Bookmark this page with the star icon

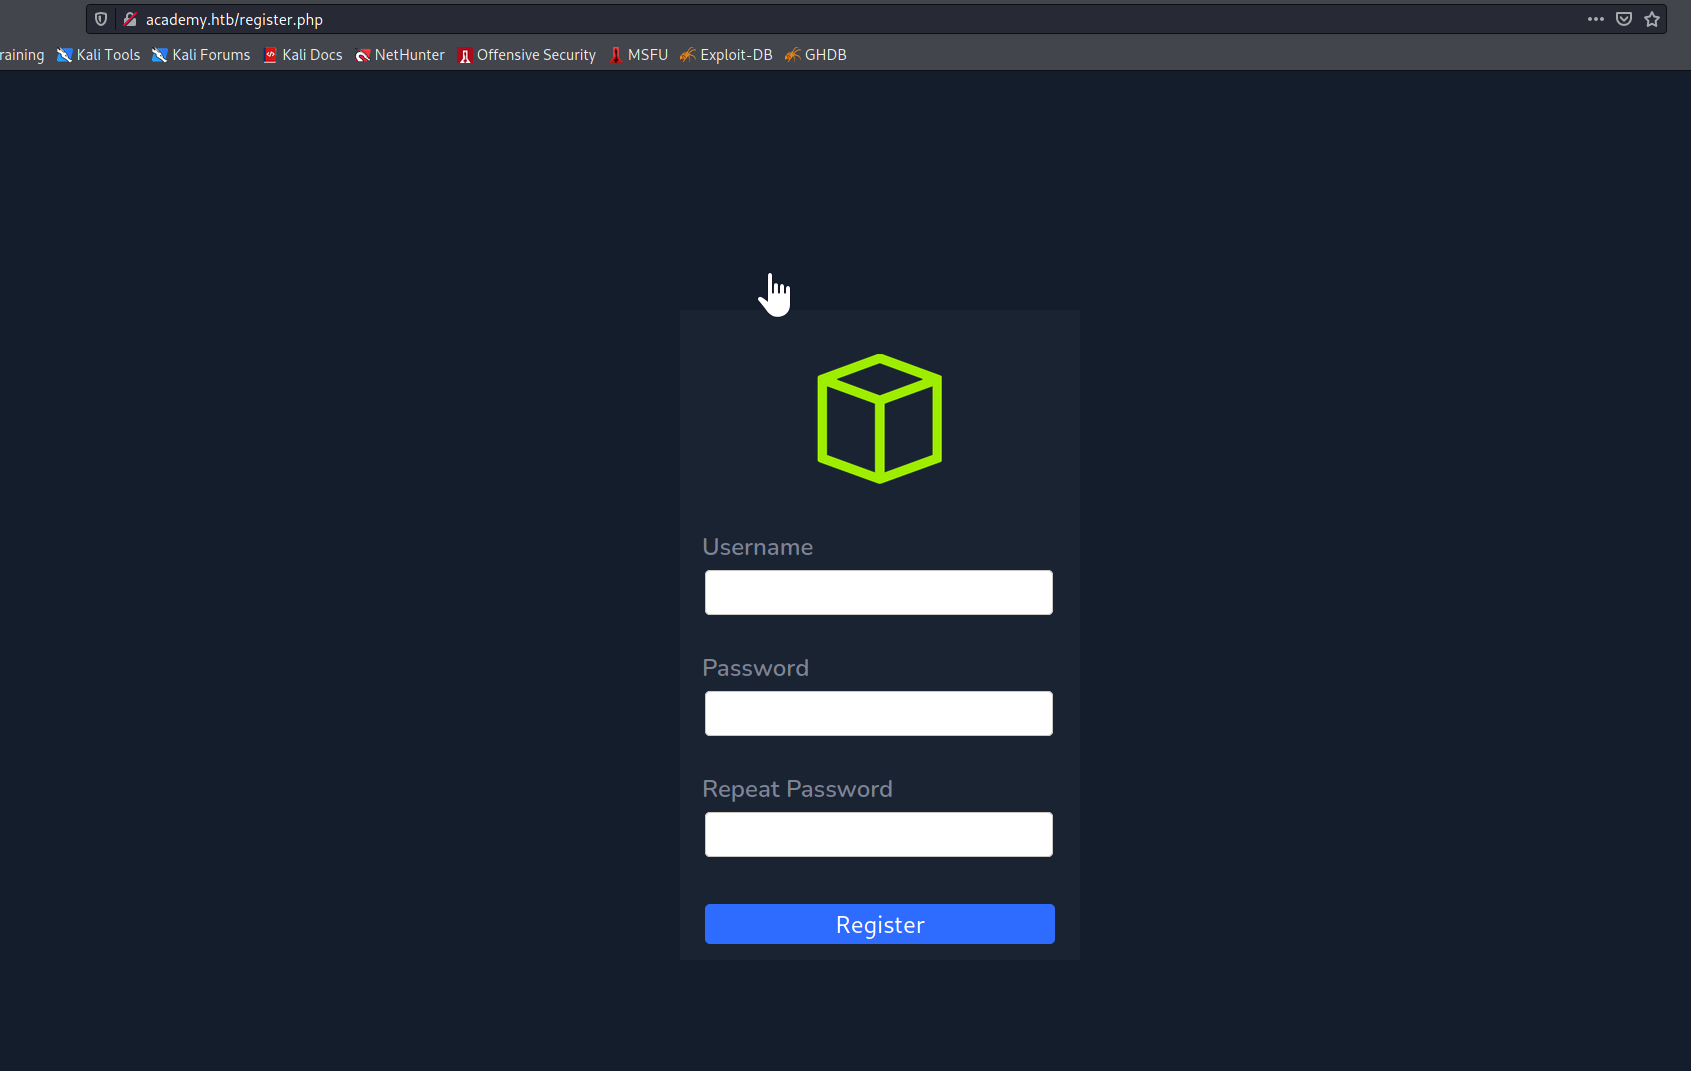click(x=1652, y=19)
